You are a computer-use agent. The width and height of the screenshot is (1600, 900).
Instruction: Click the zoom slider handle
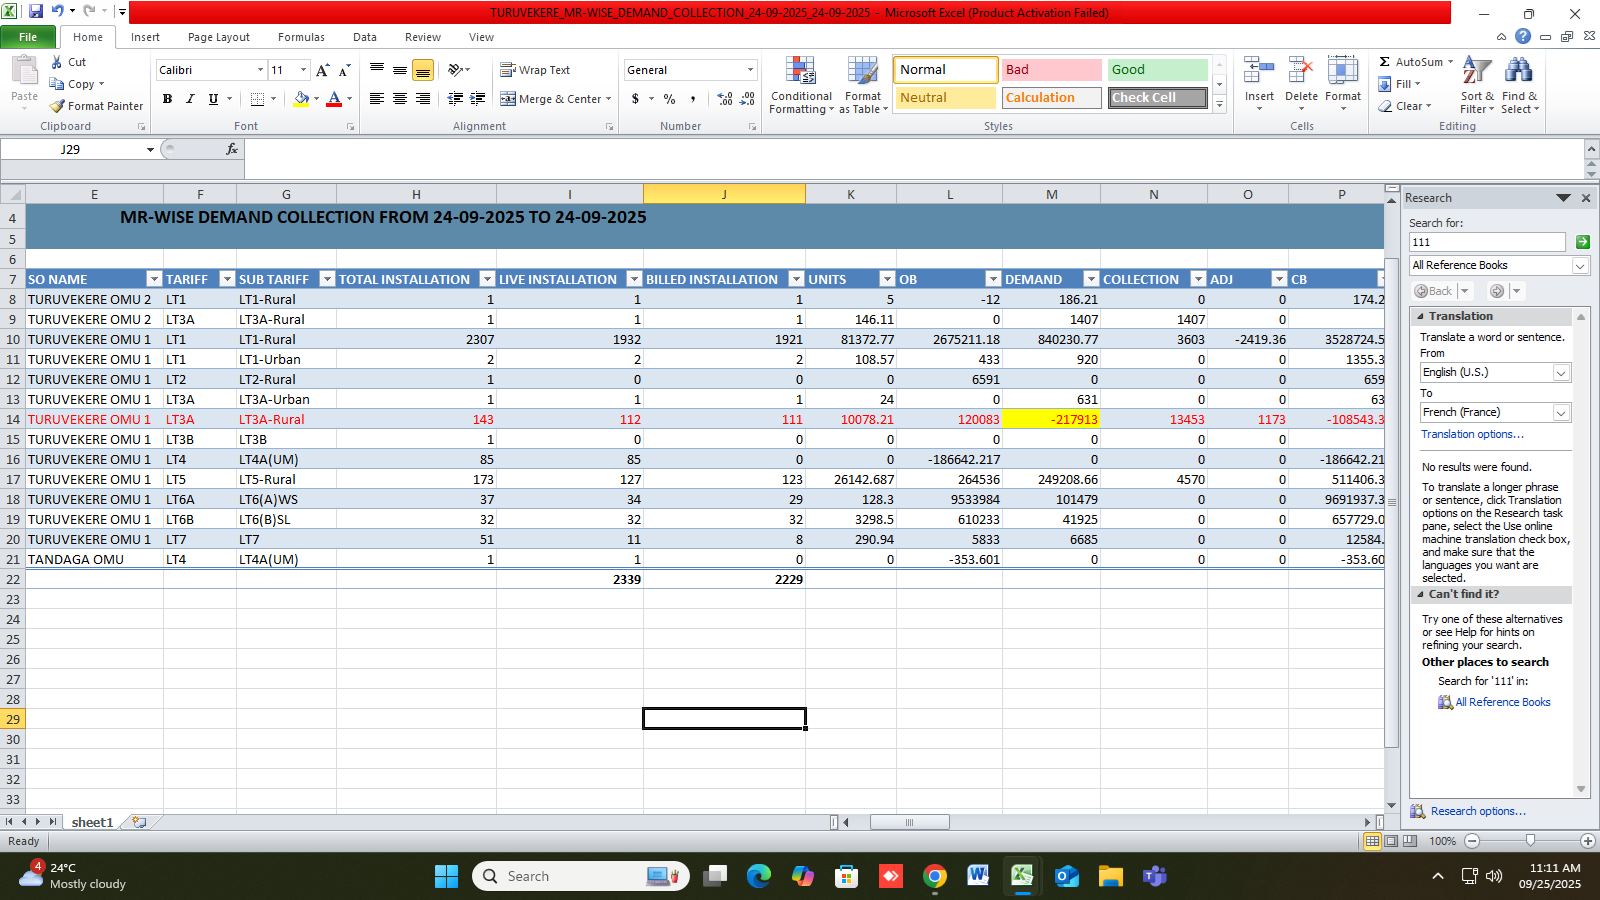coord(1530,841)
